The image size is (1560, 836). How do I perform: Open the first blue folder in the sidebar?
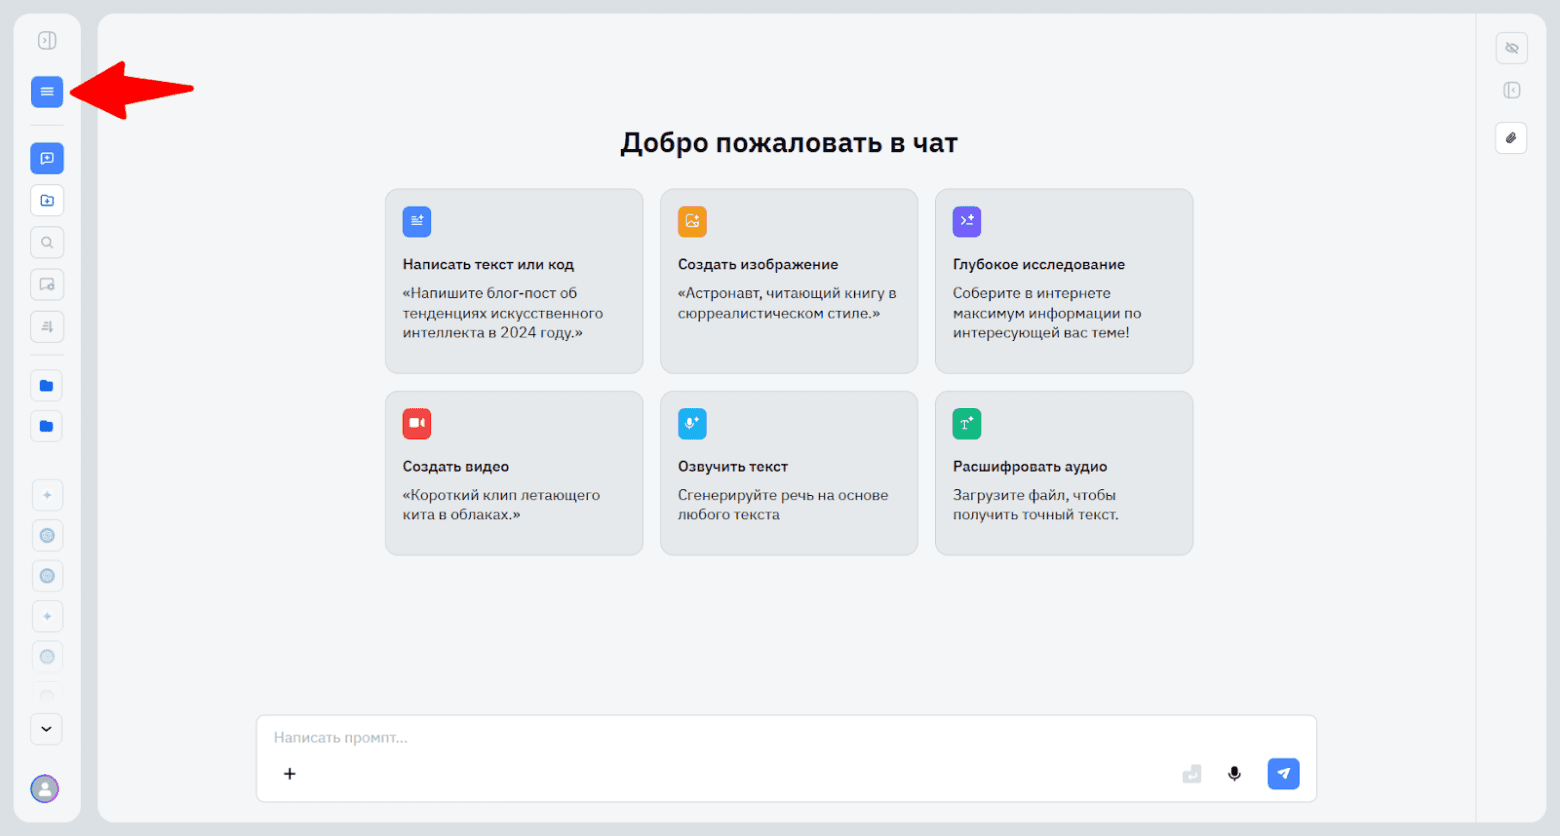(46, 385)
